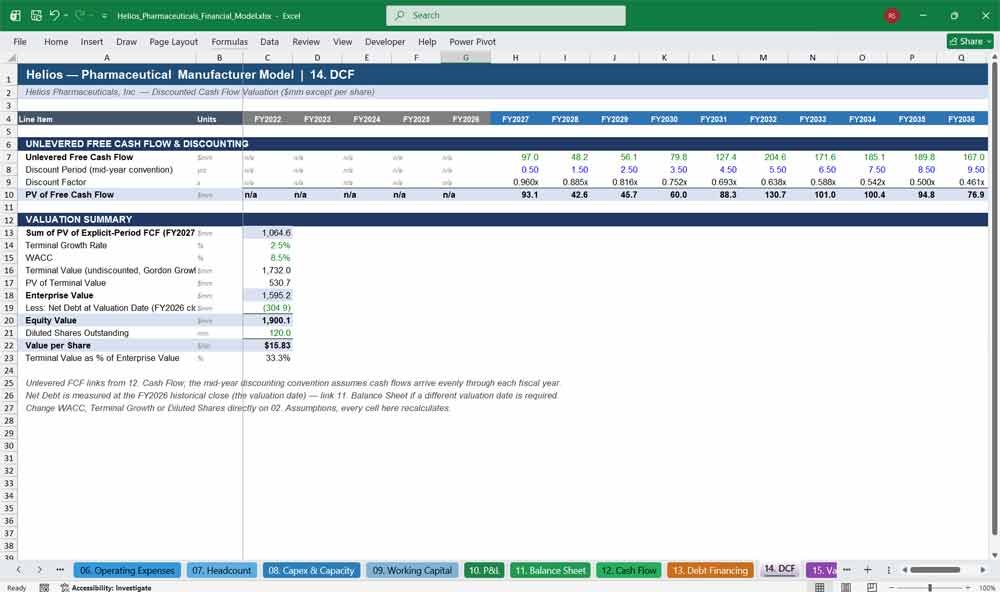Open the Data ribbon tab
This screenshot has height=592, width=1000.
point(269,41)
